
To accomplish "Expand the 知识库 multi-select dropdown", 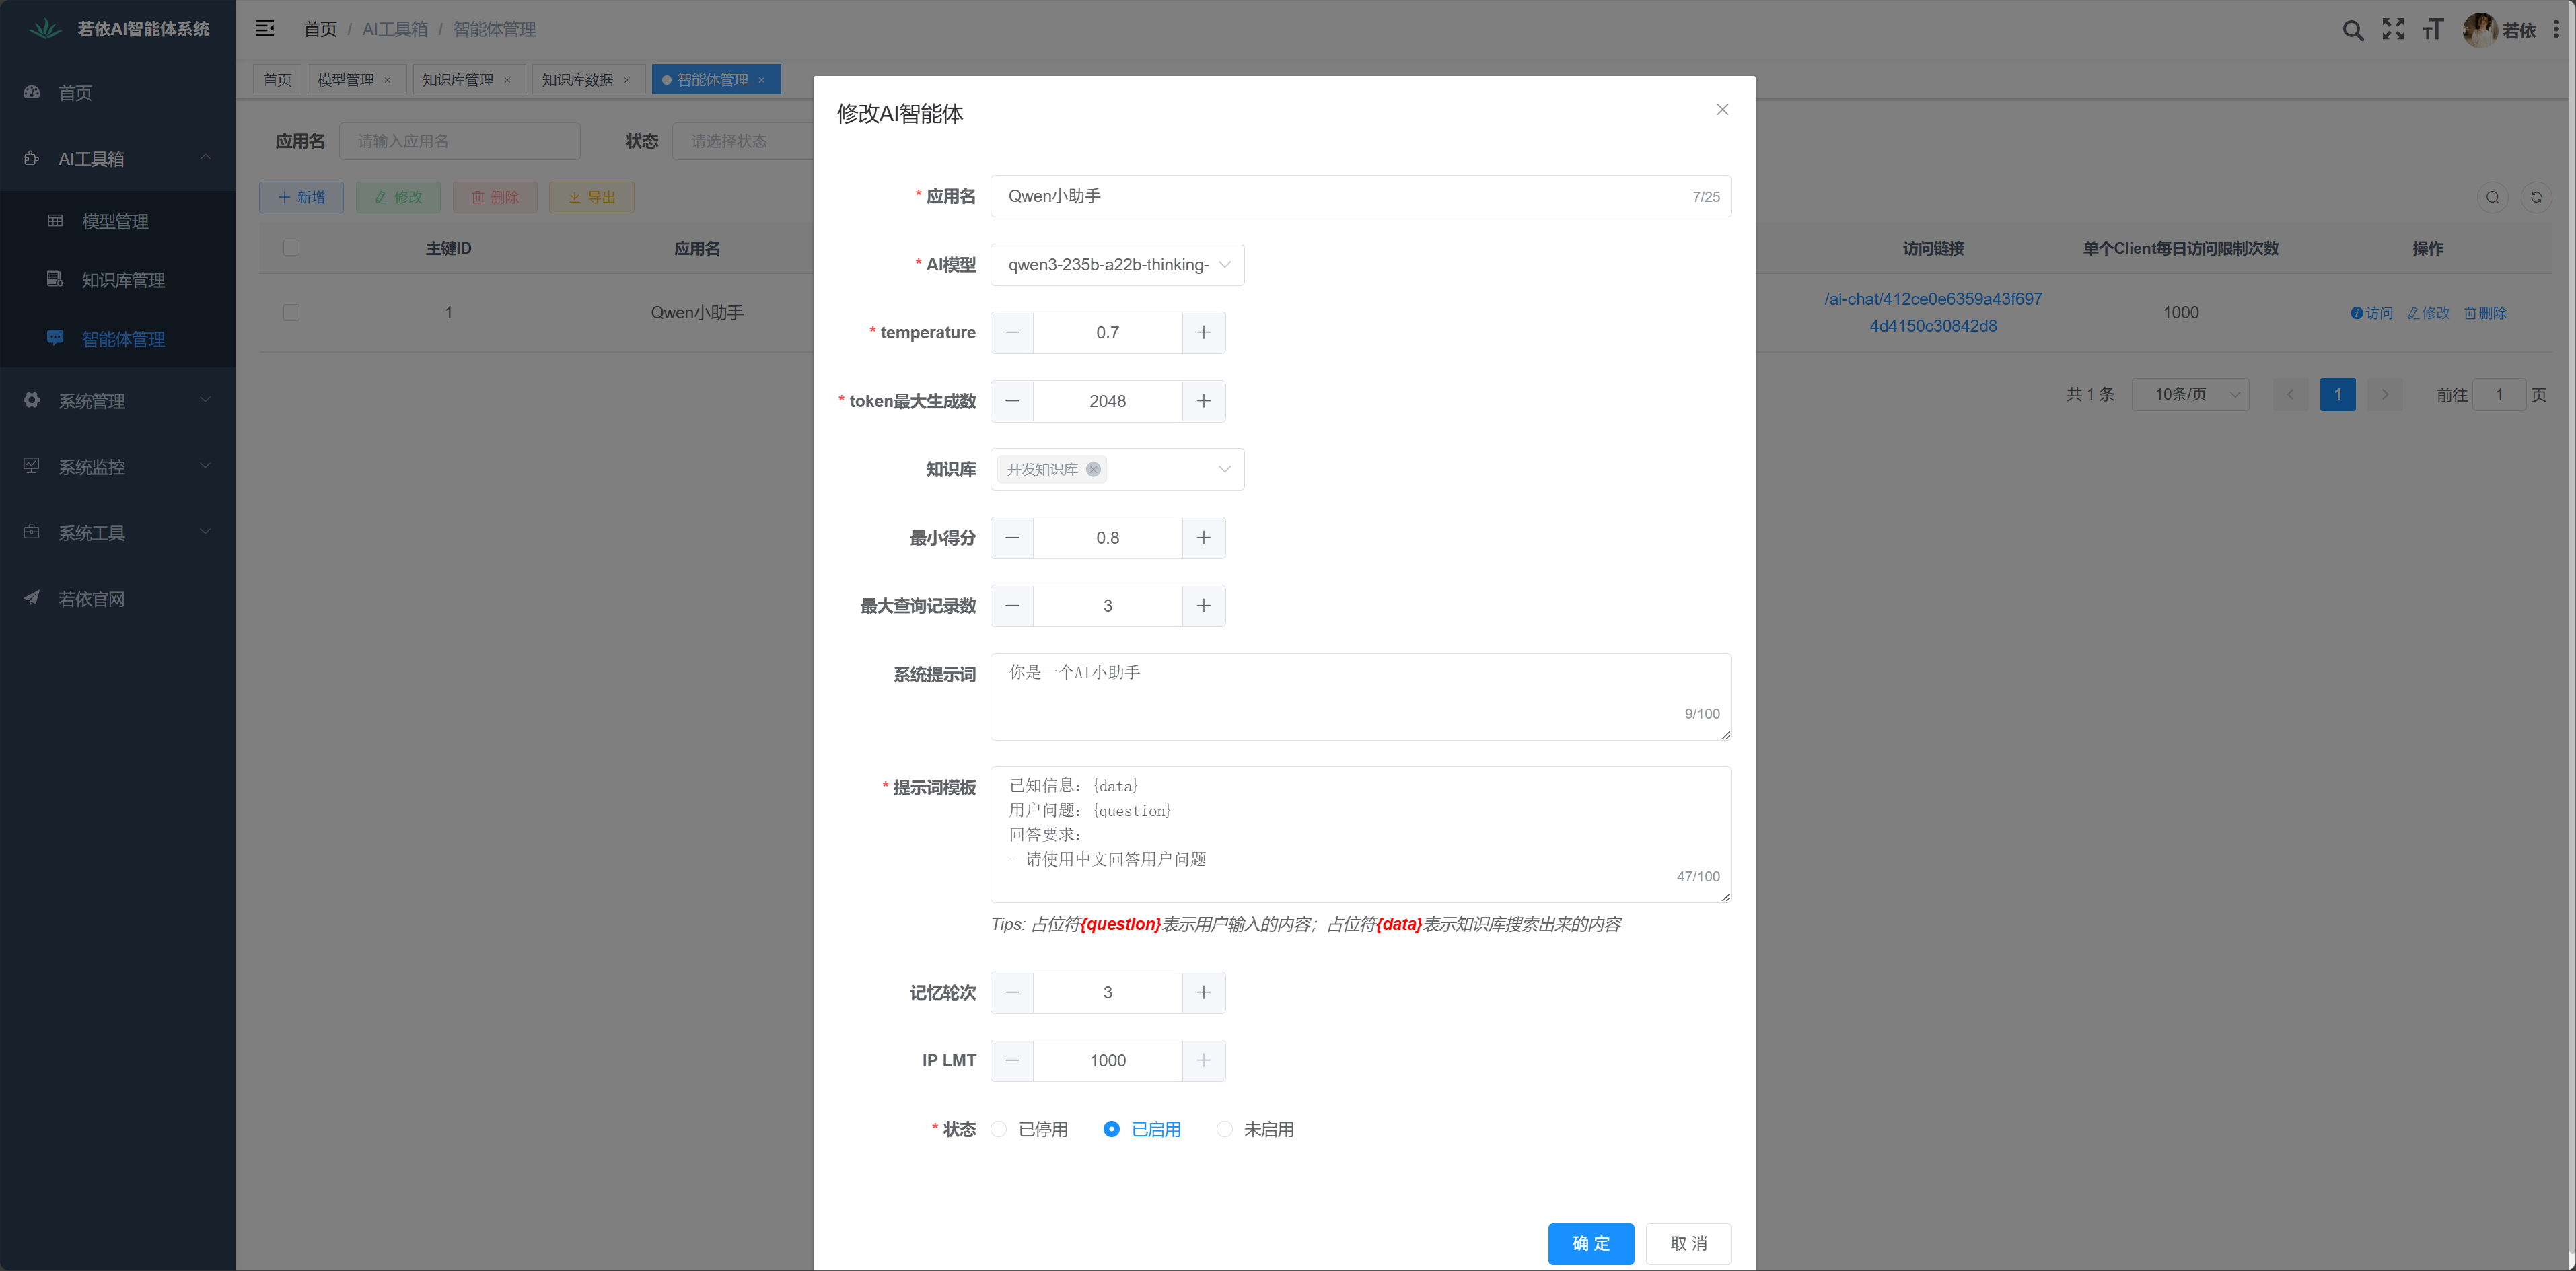I will click(x=1223, y=469).
